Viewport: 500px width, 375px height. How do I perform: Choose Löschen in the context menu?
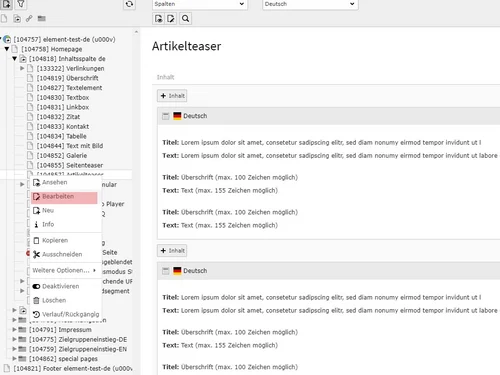pyautogui.click(x=66, y=300)
